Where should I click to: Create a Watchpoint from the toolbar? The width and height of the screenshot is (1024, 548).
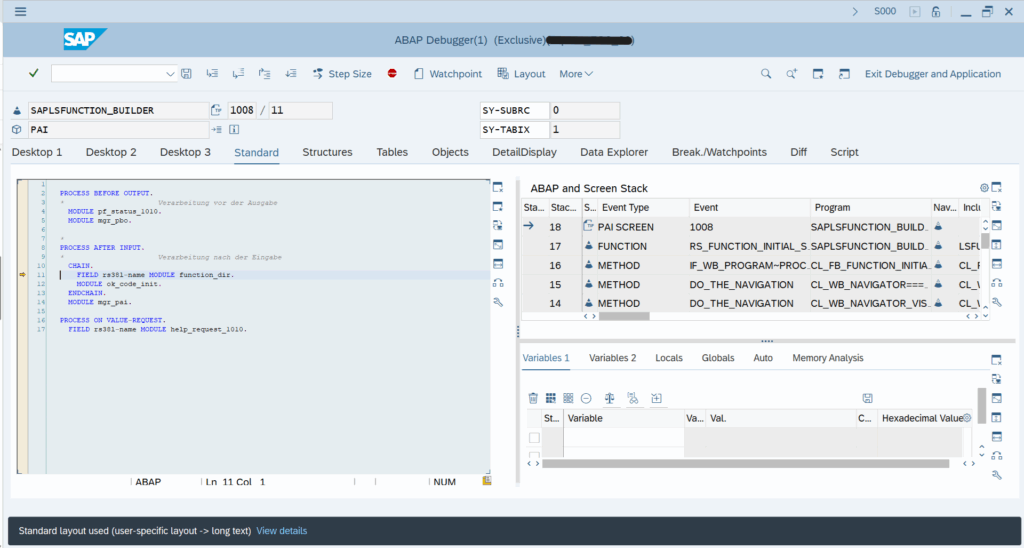click(448, 74)
